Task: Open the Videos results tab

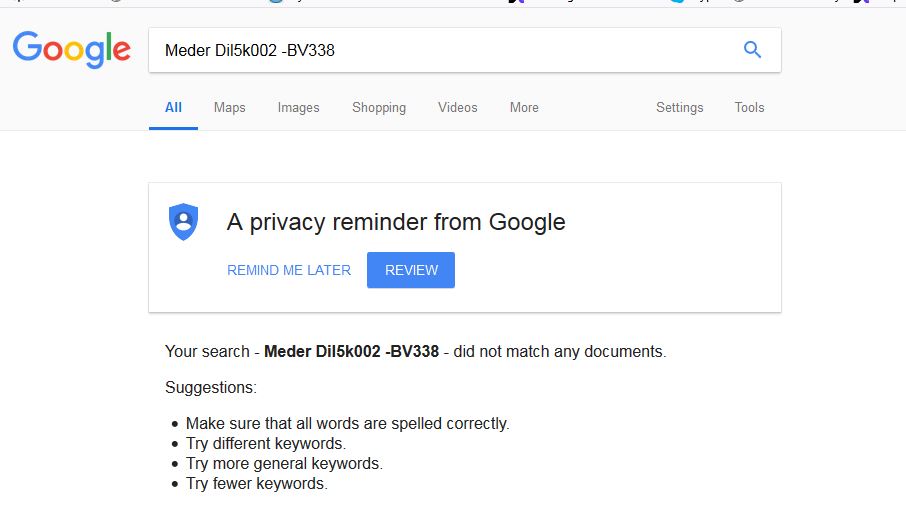Action: 458,107
